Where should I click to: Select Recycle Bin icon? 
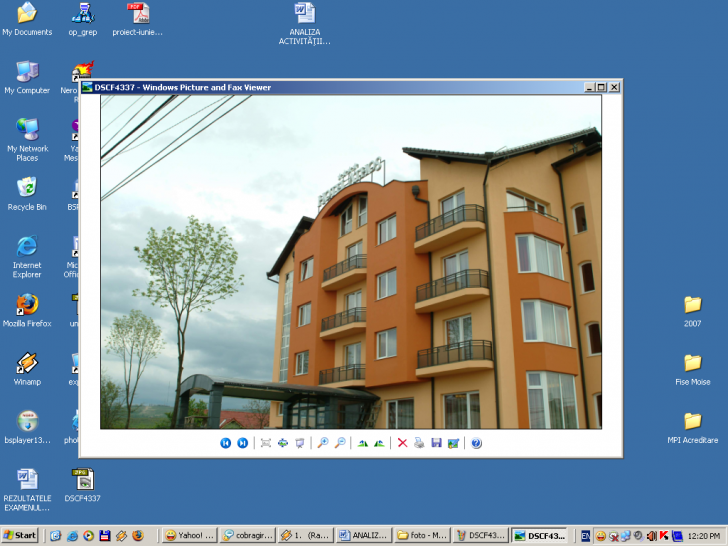click(27, 194)
